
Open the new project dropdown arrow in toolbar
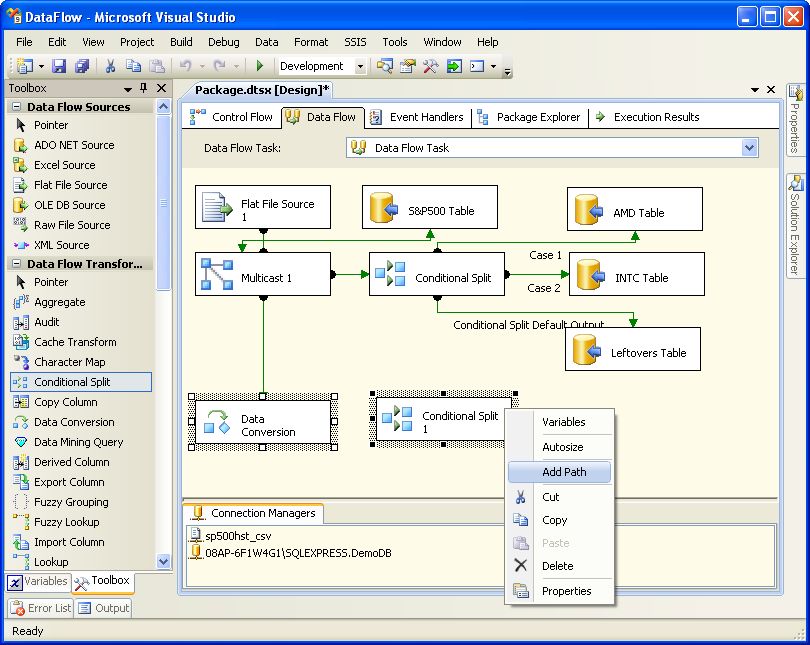click(x=41, y=67)
